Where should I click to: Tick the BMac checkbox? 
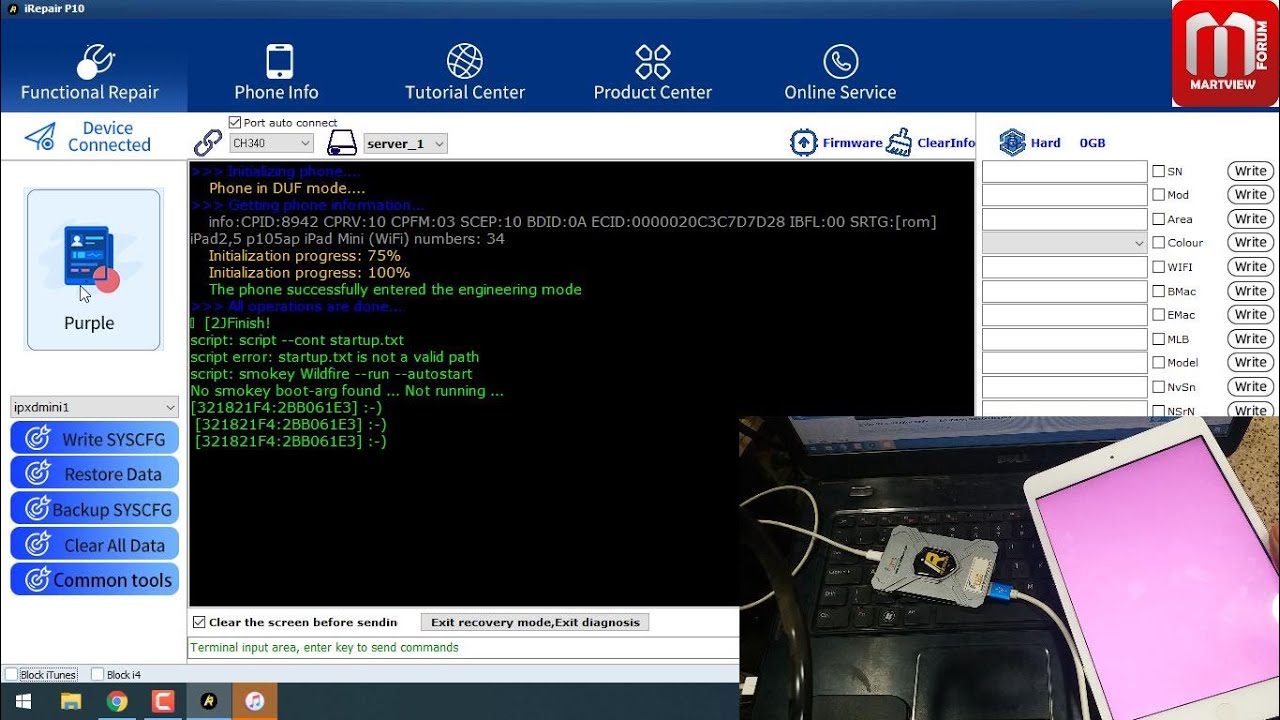[x=1158, y=291]
